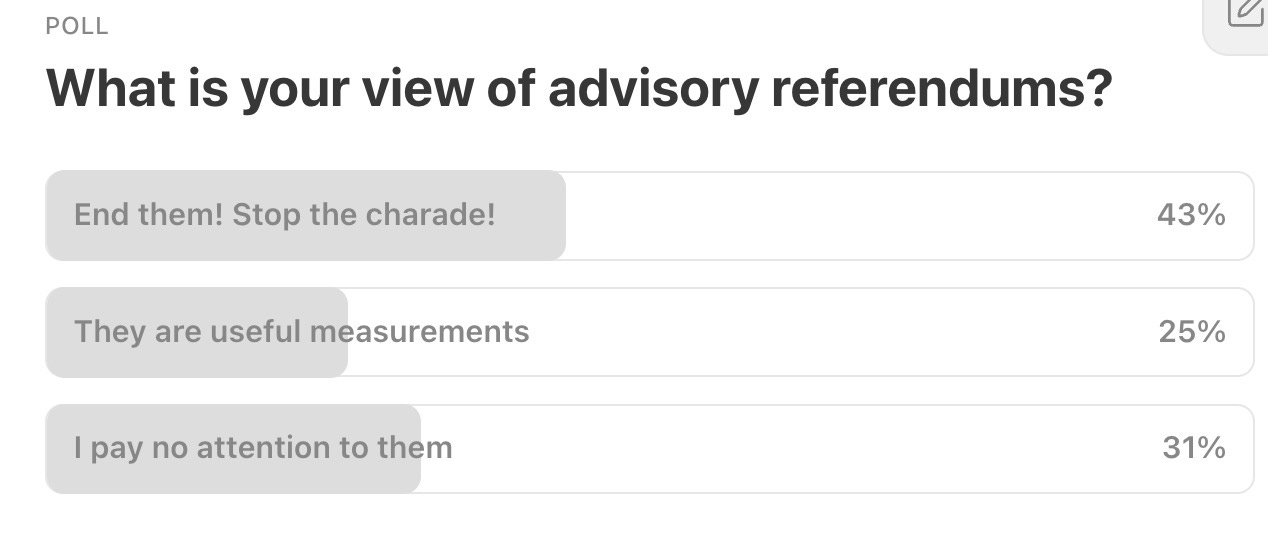Image resolution: width=1268 pixels, height=538 pixels.
Task: Click the 43% result value
Action: point(1191,215)
